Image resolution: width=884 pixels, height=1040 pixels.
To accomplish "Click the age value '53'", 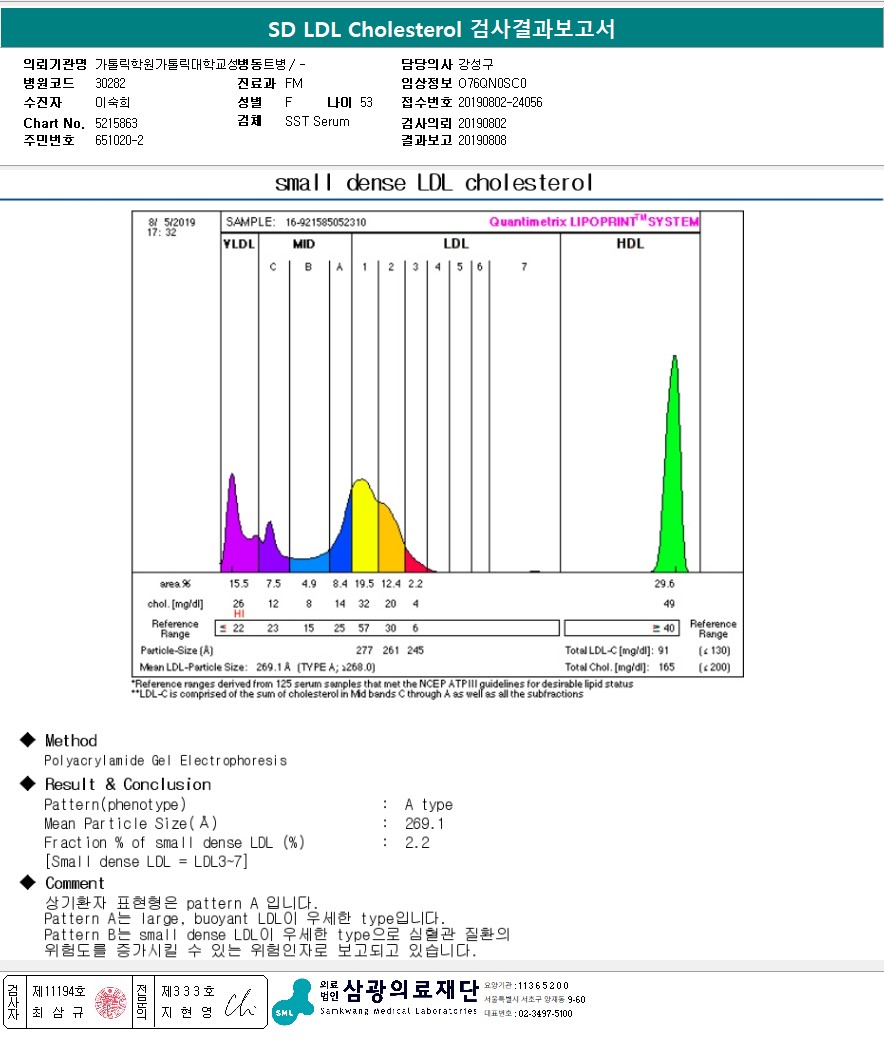I will coord(366,102).
